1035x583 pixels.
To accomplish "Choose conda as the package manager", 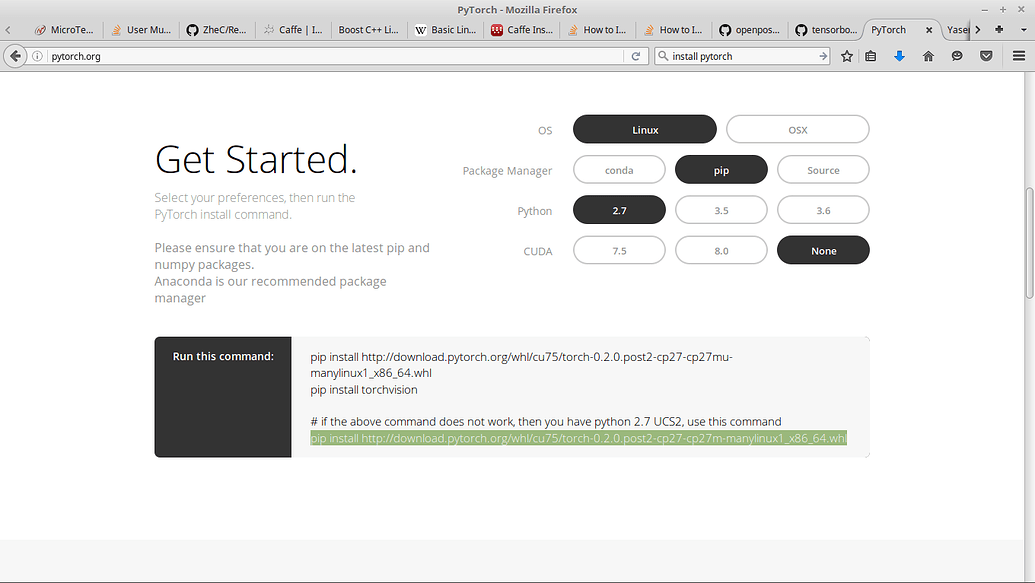I will [619, 170].
